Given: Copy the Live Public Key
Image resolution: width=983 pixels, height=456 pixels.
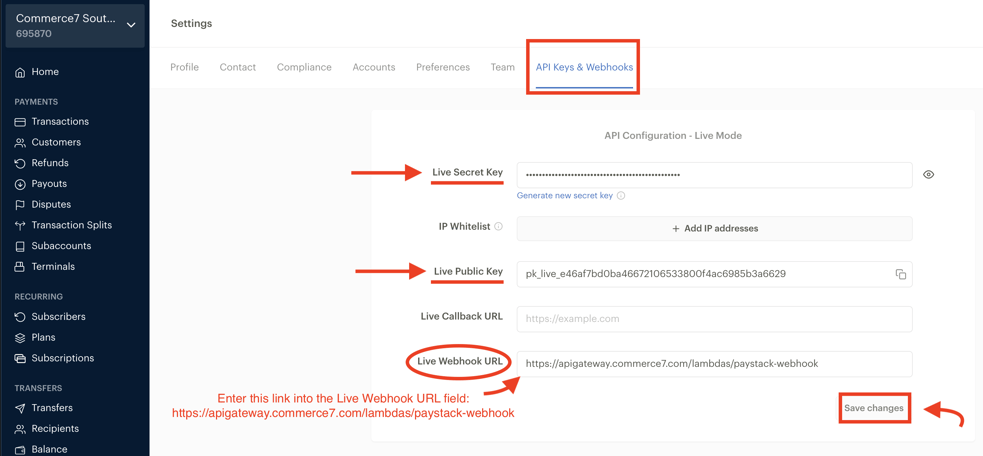Looking at the screenshot, I should click(x=900, y=274).
